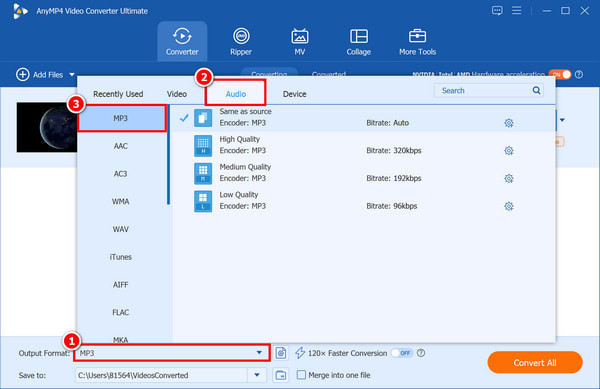Click the Add Files plus icon

(x=23, y=75)
